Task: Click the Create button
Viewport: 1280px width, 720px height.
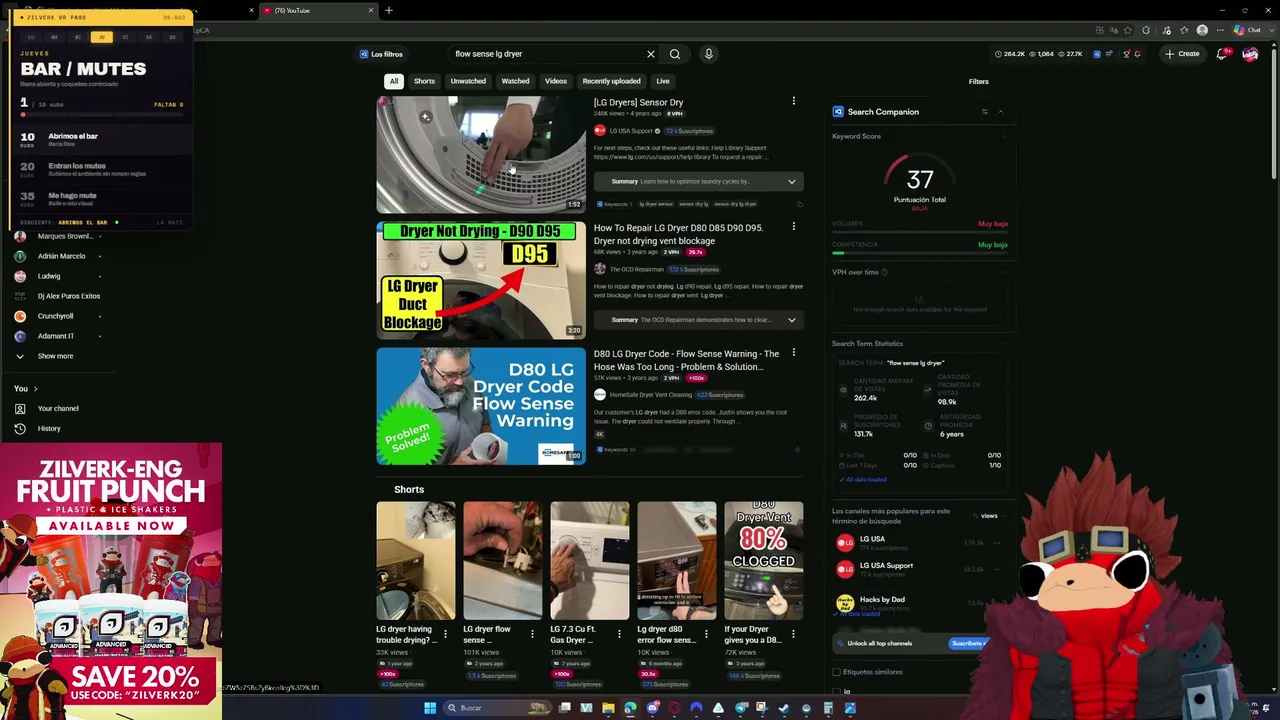Action: (1182, 54)
